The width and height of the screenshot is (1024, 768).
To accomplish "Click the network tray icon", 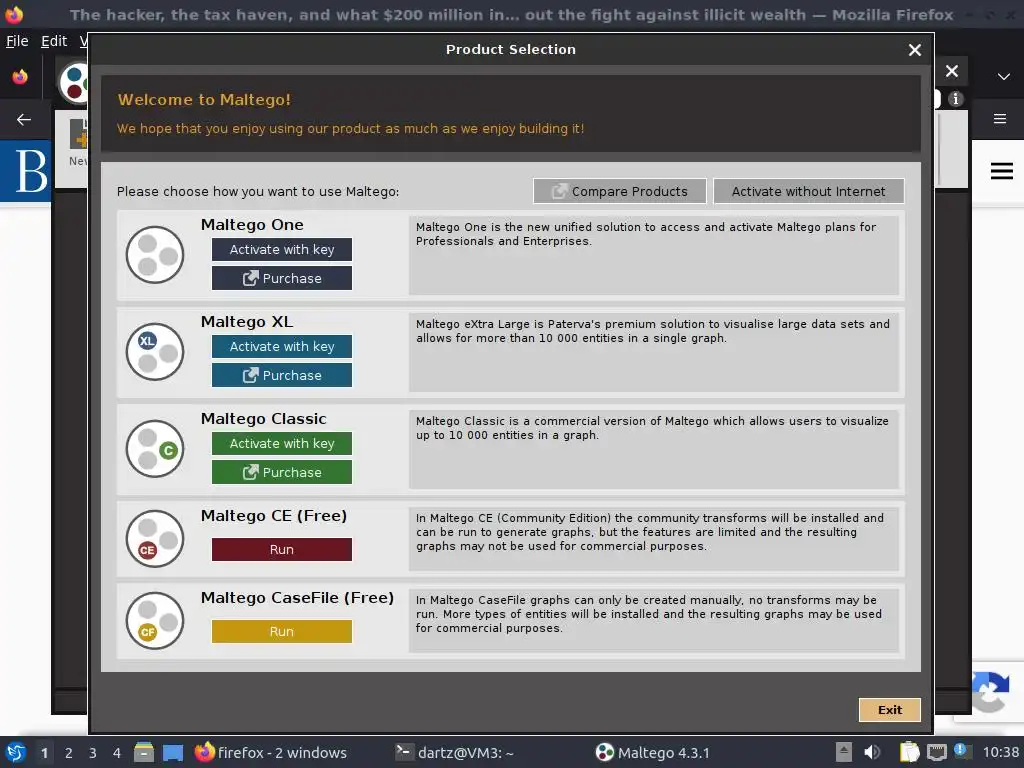I will pos(936,752).
